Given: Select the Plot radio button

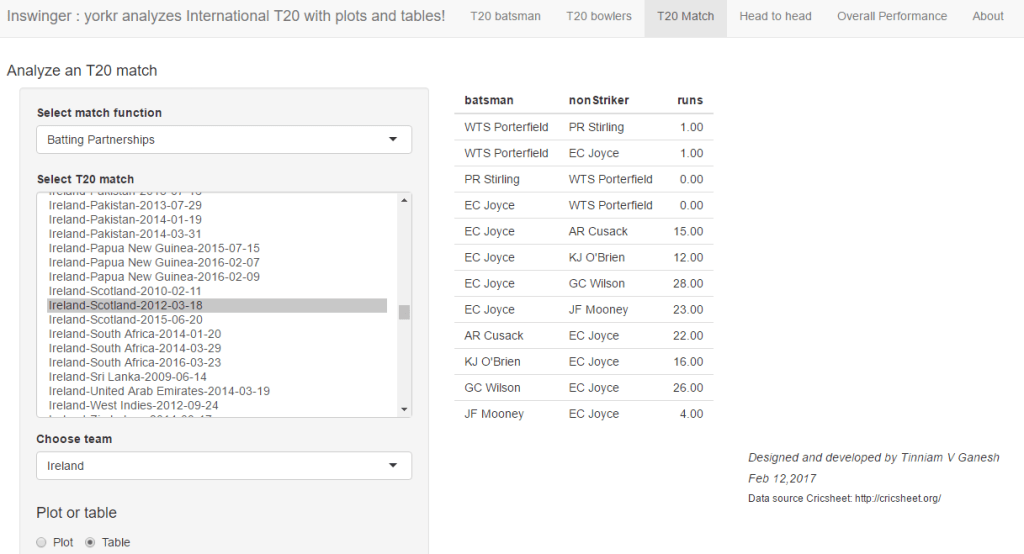Looking at the screenshot, I should tap(41, 542).
